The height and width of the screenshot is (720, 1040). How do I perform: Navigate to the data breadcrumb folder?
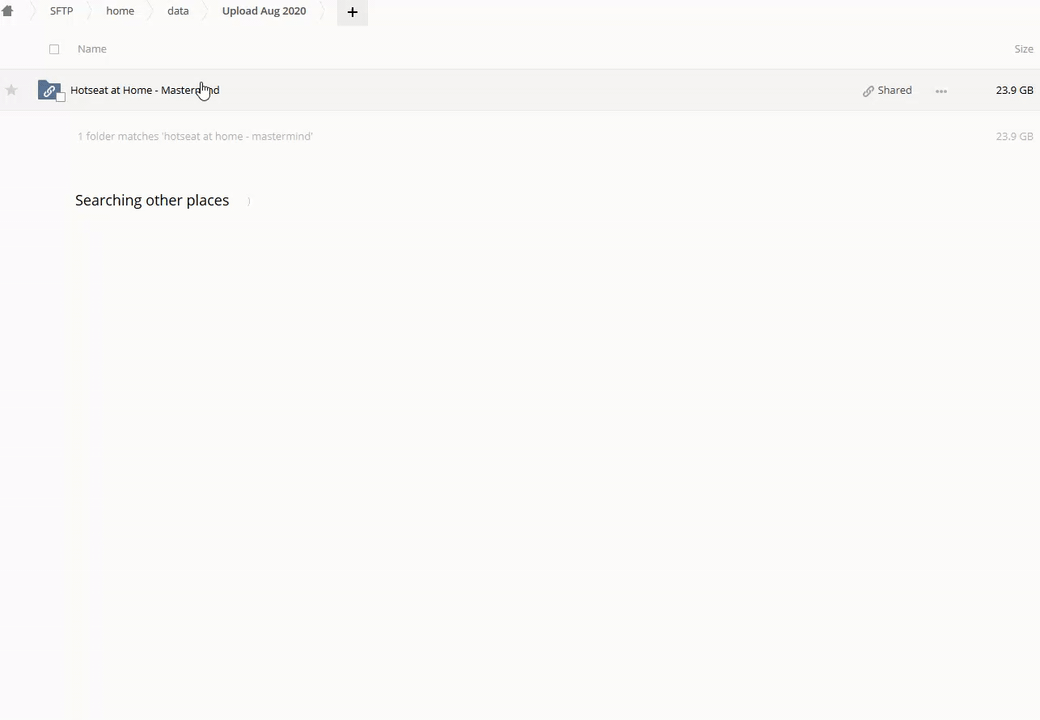(178, 11)
